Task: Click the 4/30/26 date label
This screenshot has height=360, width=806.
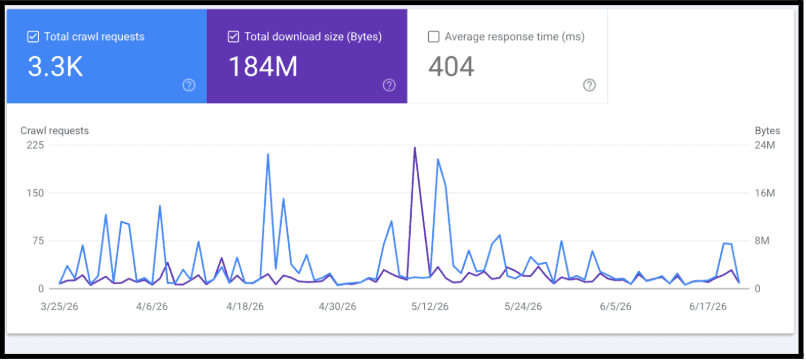Action: pyautogui.click(x=338, y=307)
